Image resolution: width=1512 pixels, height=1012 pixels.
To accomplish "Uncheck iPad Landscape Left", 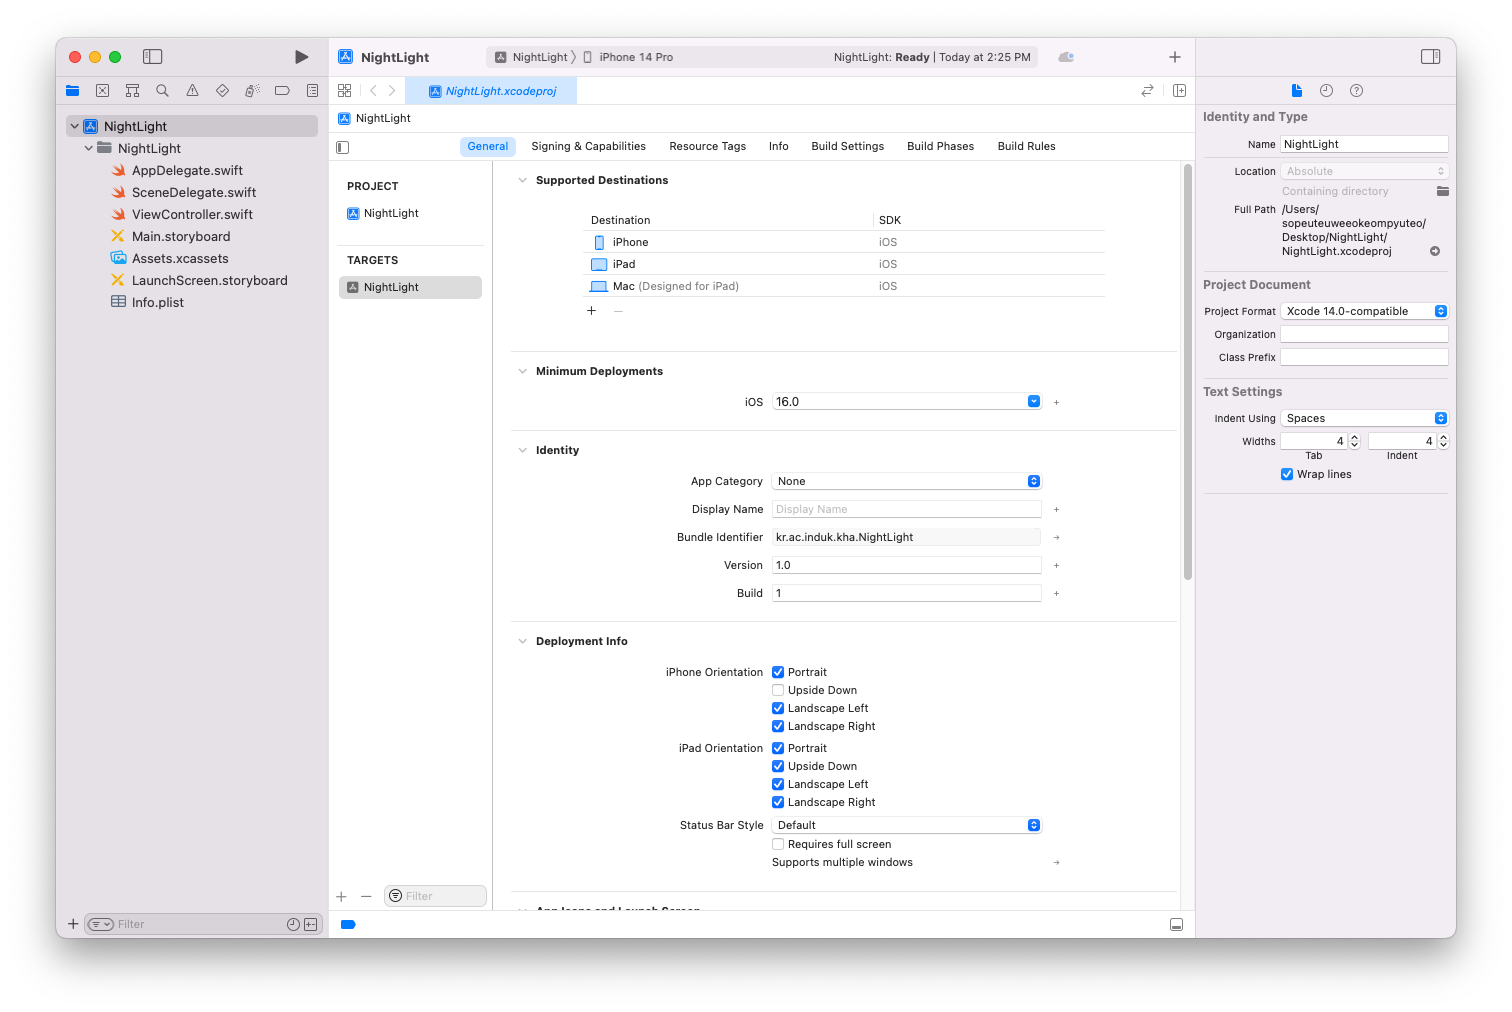I will tap(778, 785).
